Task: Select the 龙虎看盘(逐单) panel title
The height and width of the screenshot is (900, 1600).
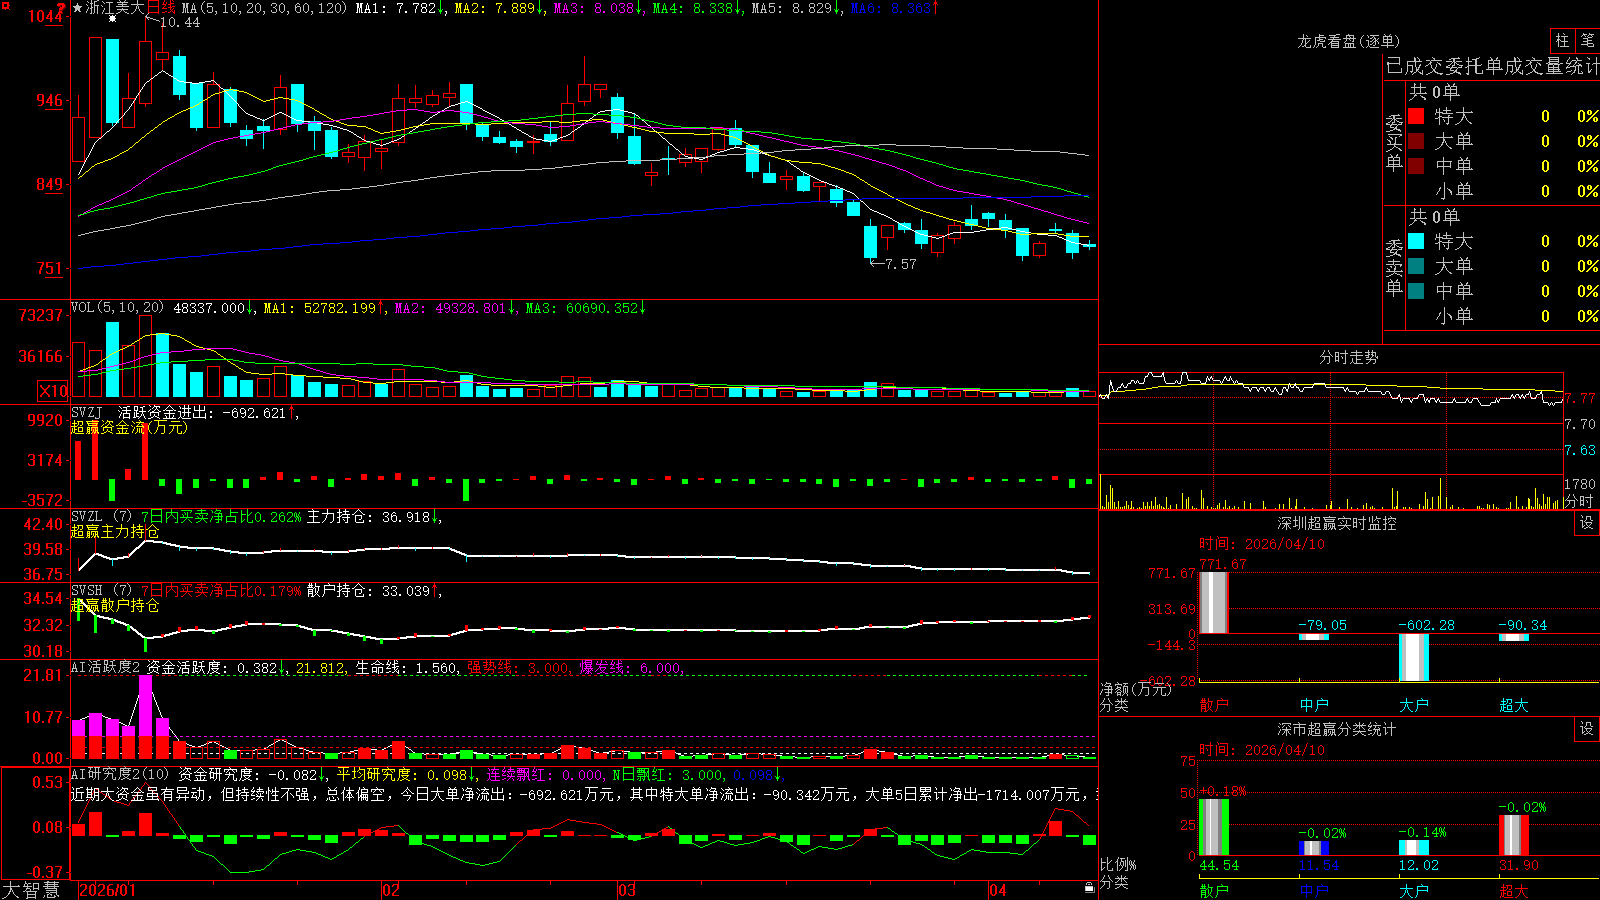Action: 1348,41
